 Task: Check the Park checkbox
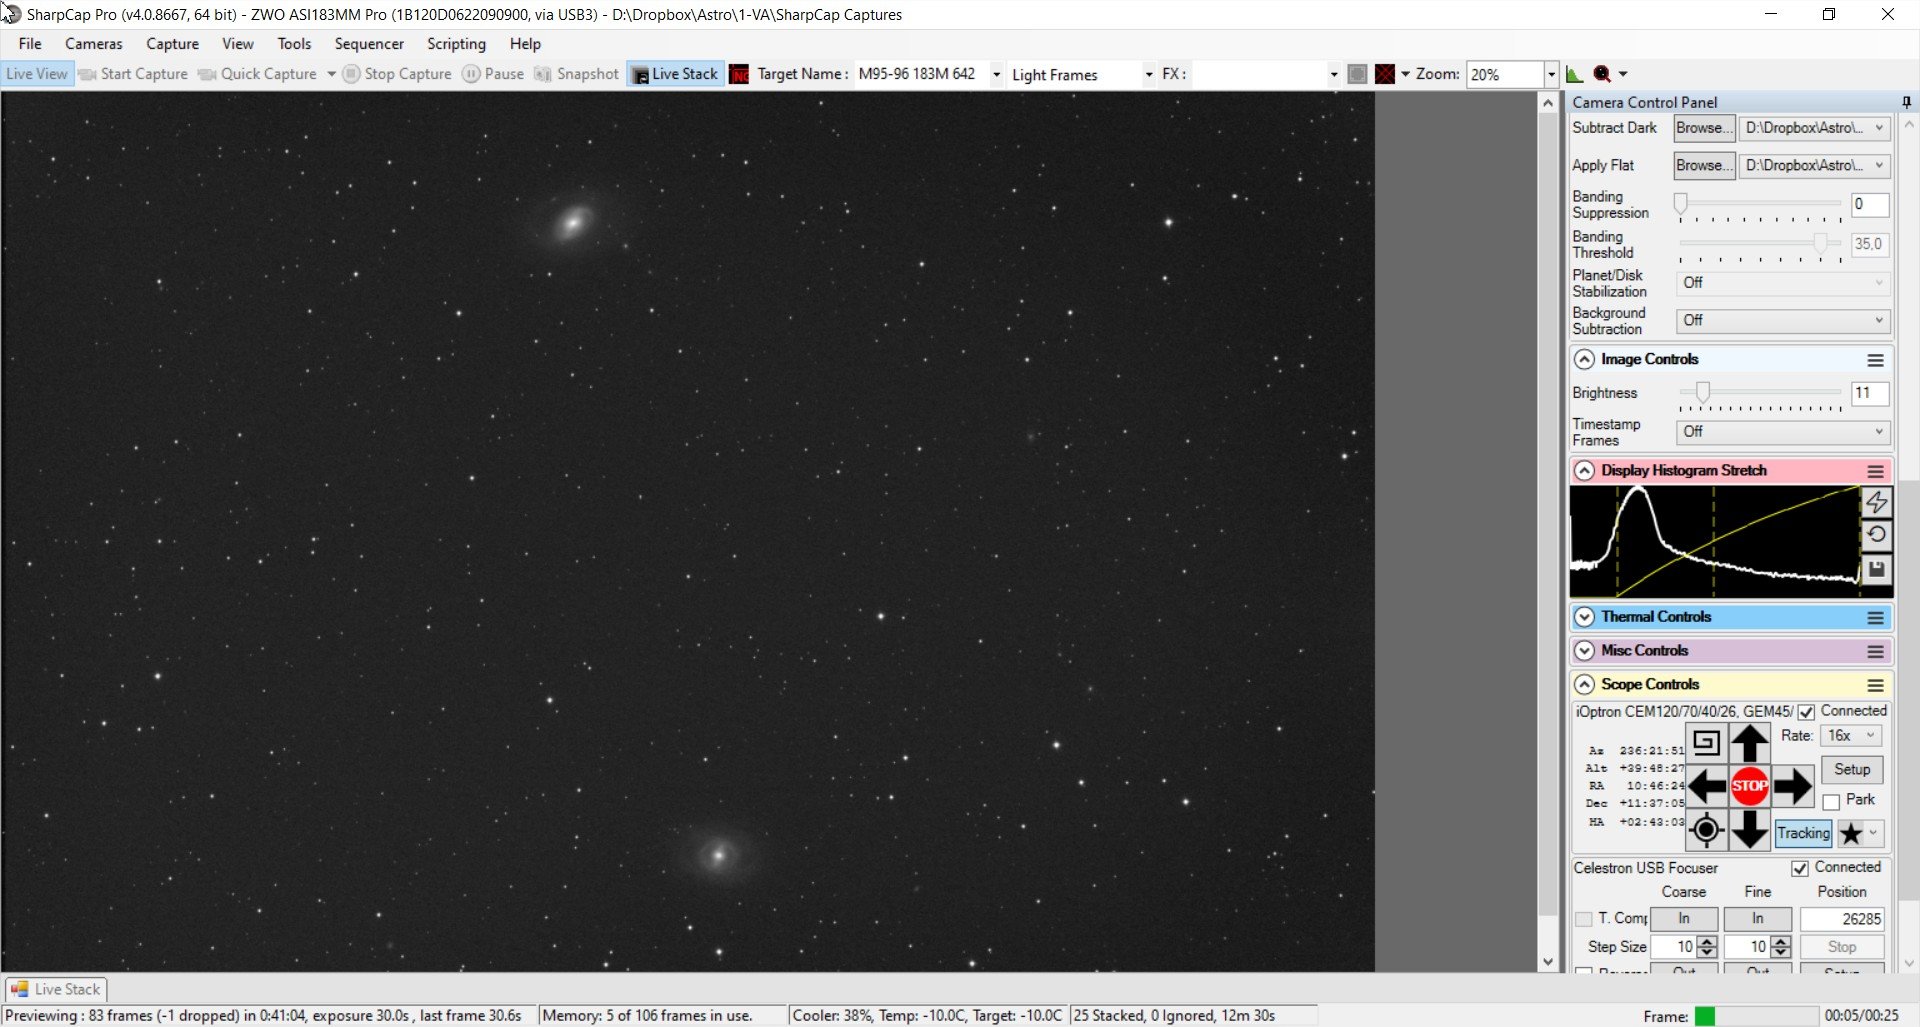coord(1831,802)
